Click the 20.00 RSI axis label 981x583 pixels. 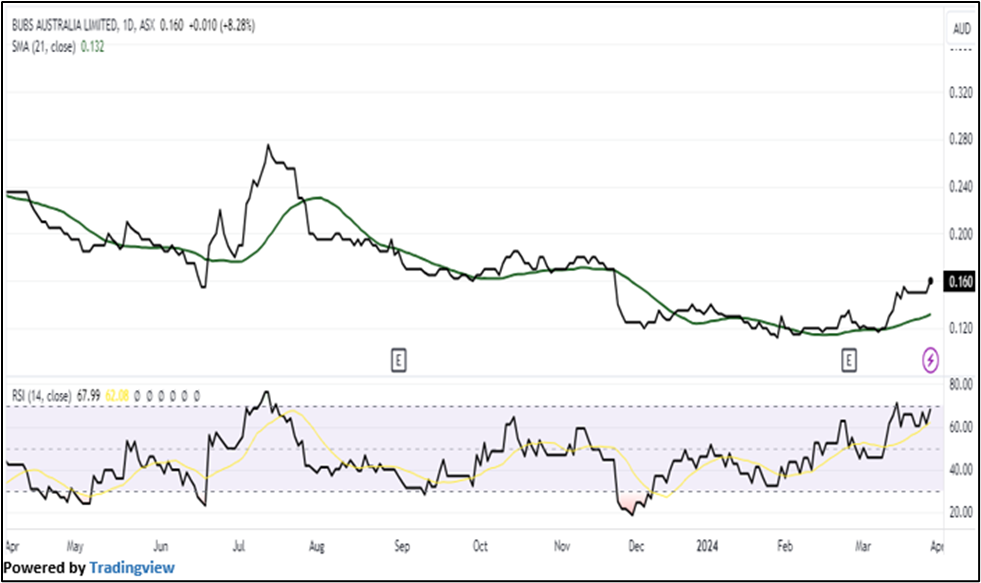(961, 512)
